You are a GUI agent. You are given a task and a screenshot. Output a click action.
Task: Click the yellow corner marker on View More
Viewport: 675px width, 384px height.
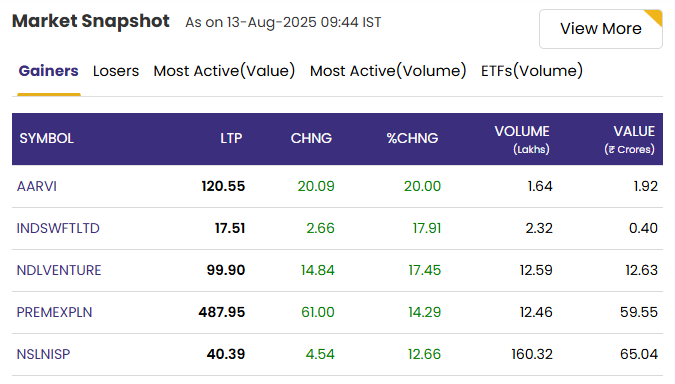(655, 17)
